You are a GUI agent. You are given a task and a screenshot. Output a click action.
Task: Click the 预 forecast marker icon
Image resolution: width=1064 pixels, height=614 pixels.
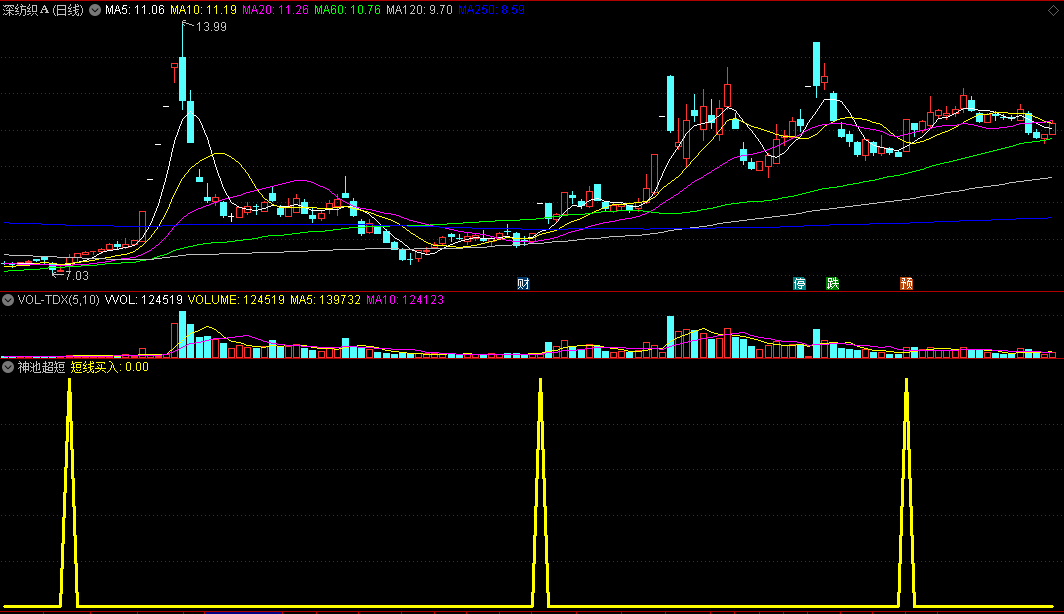pyautogui.click(x=907, y=284)
